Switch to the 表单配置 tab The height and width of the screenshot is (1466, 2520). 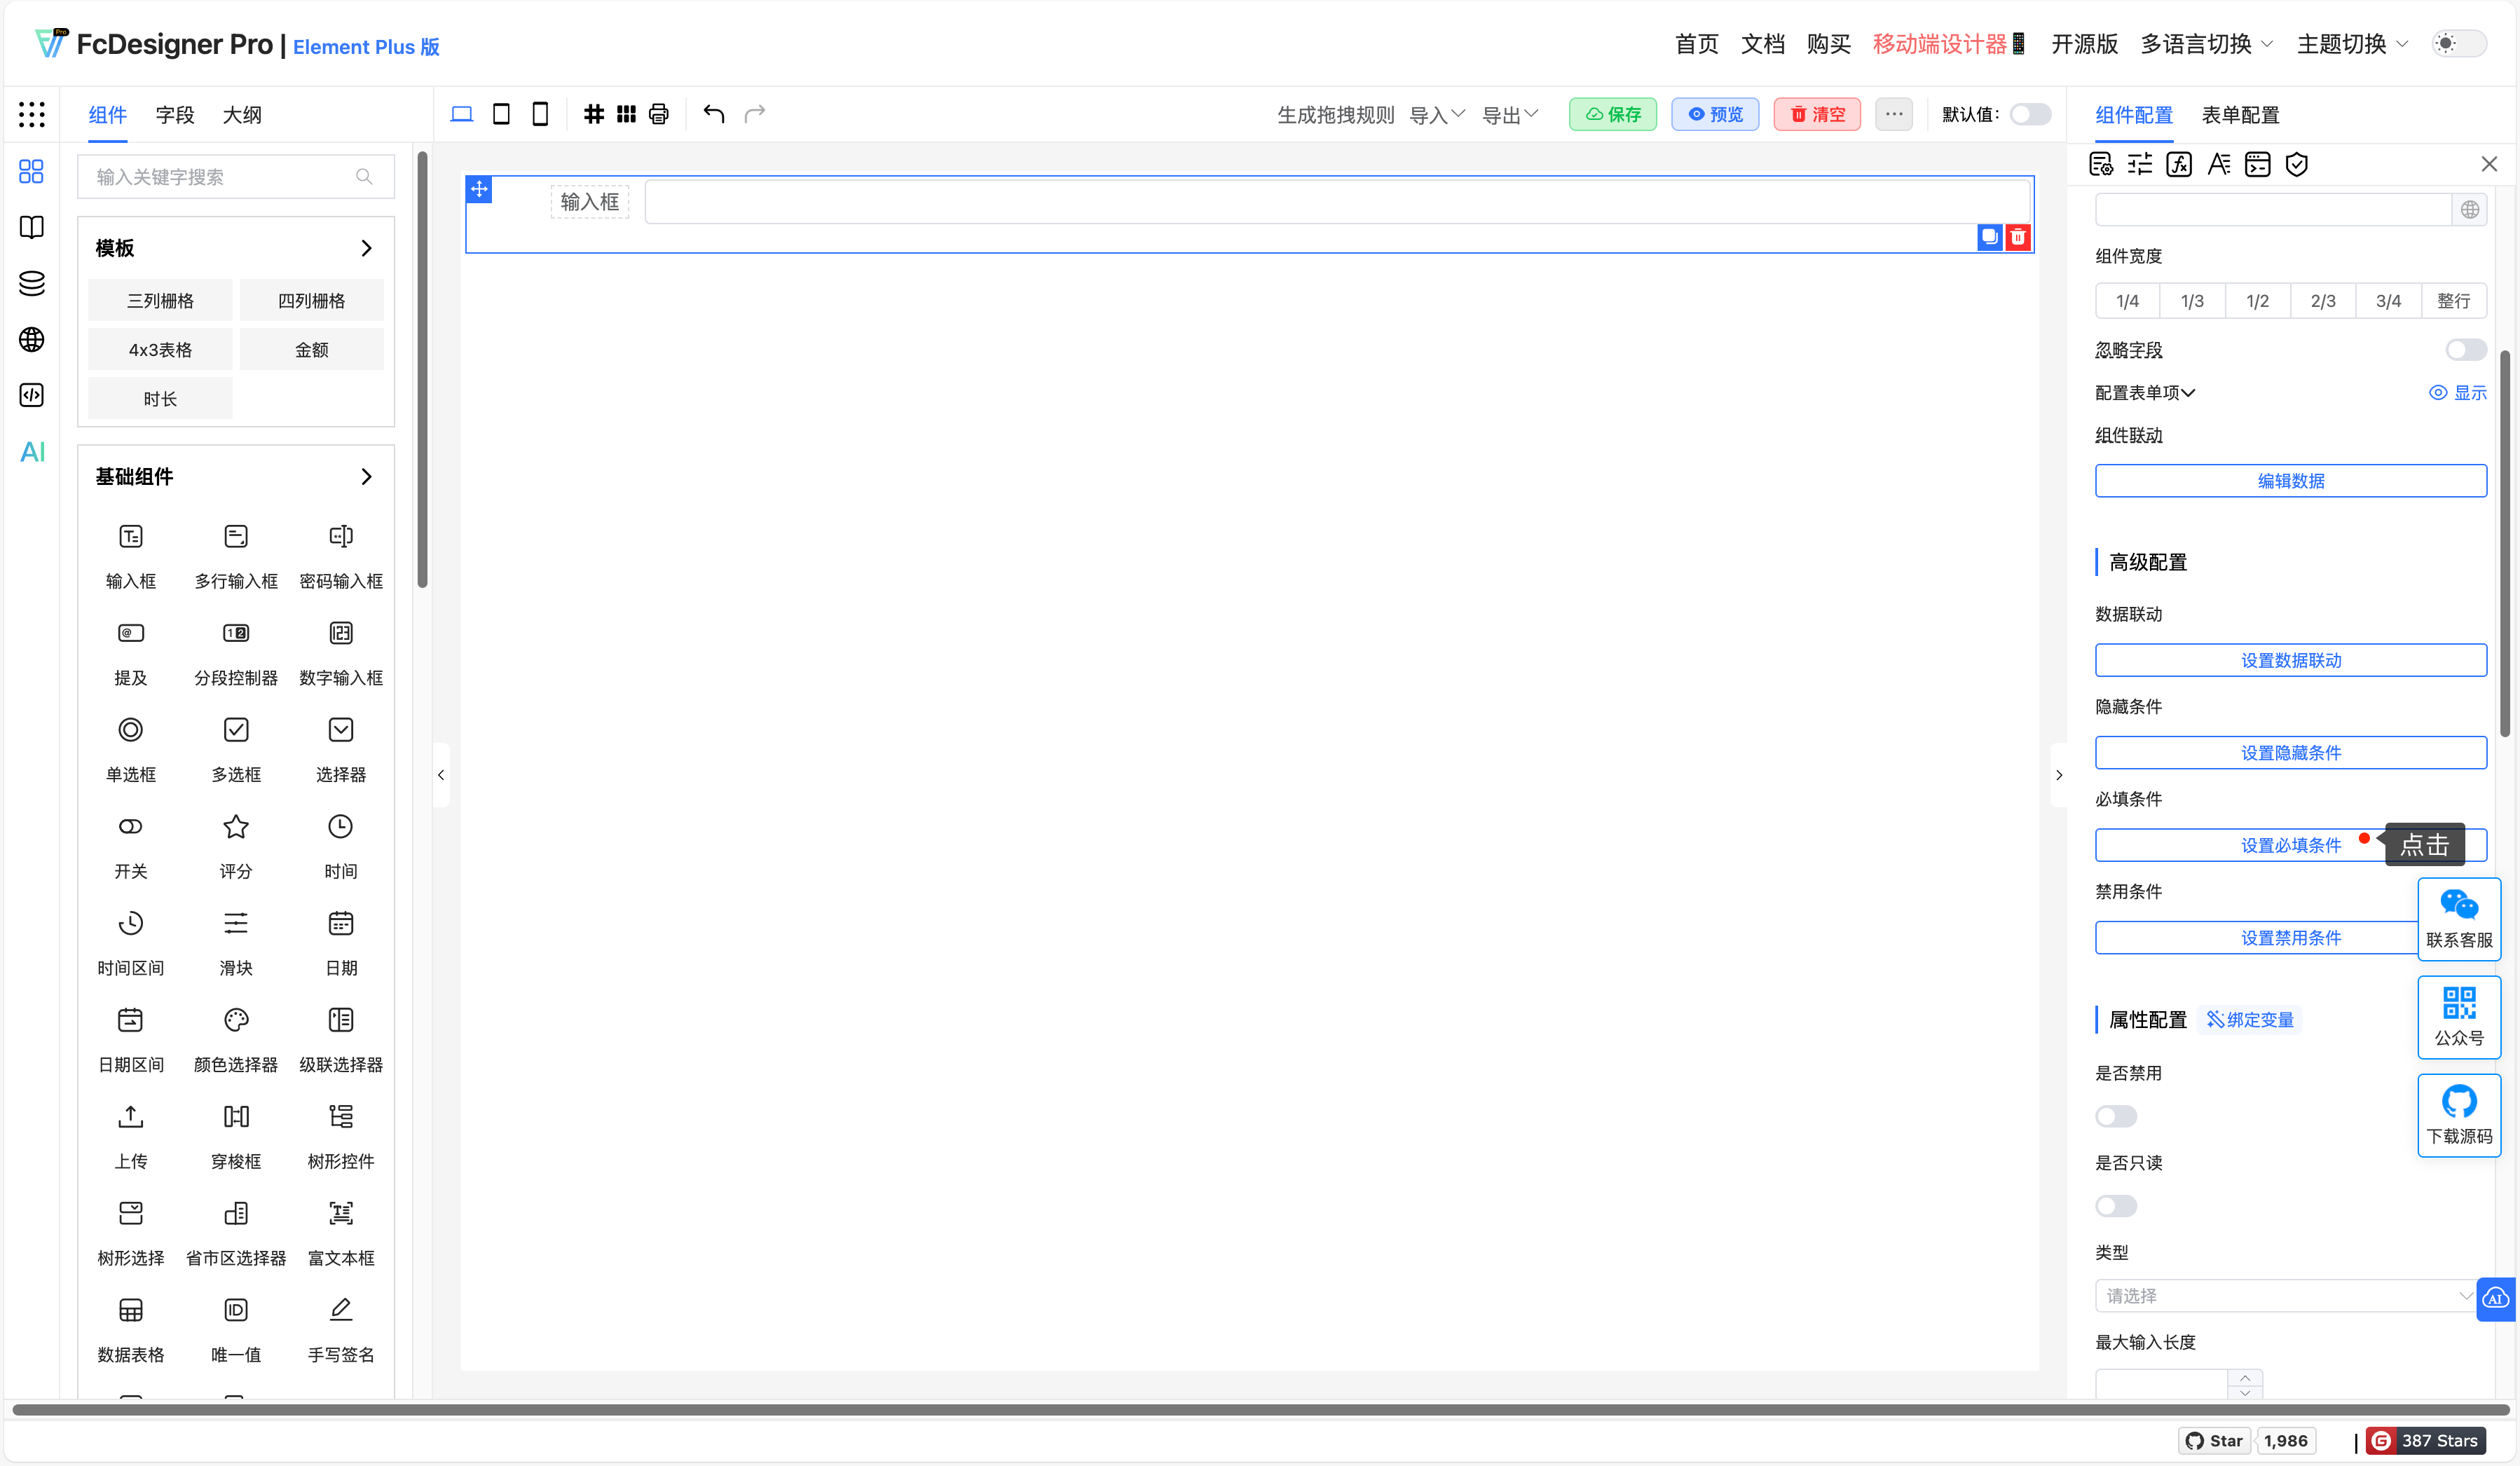[x=2240, y=115]
